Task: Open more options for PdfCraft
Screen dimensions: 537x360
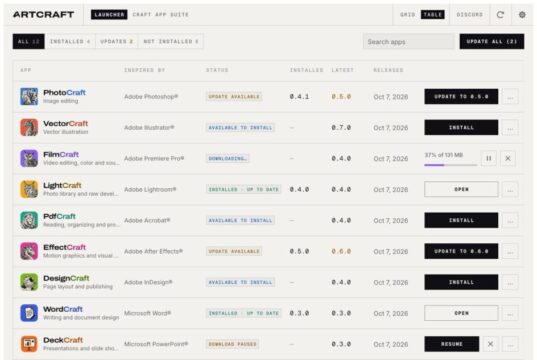Action: [x=510, y=220]
